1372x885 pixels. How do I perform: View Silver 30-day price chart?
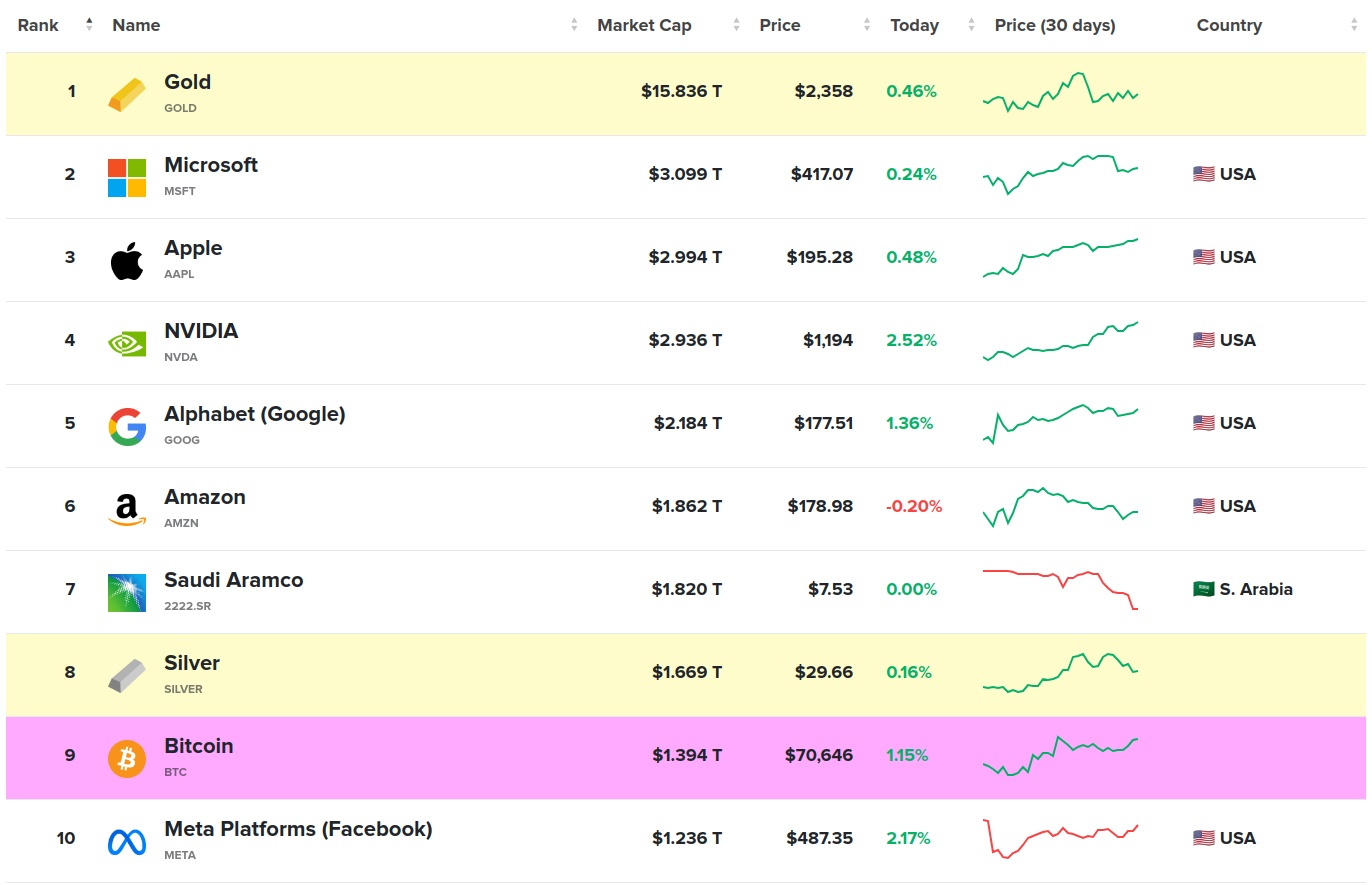(x=1060, y=672)
